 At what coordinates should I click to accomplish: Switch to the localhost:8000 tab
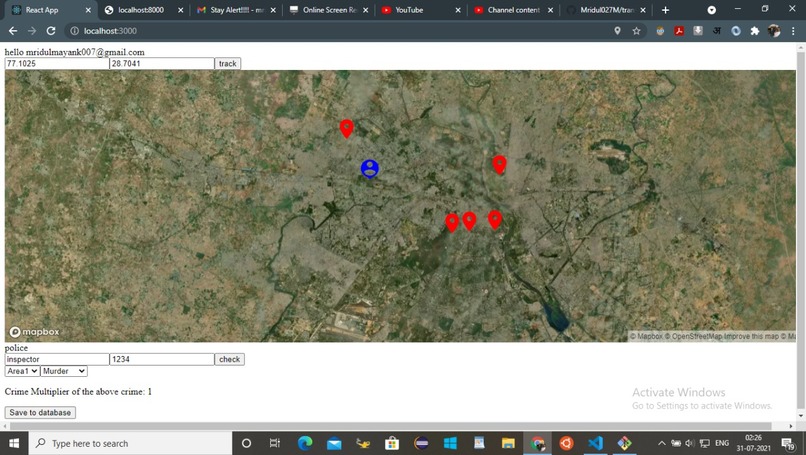pos(143,10)
